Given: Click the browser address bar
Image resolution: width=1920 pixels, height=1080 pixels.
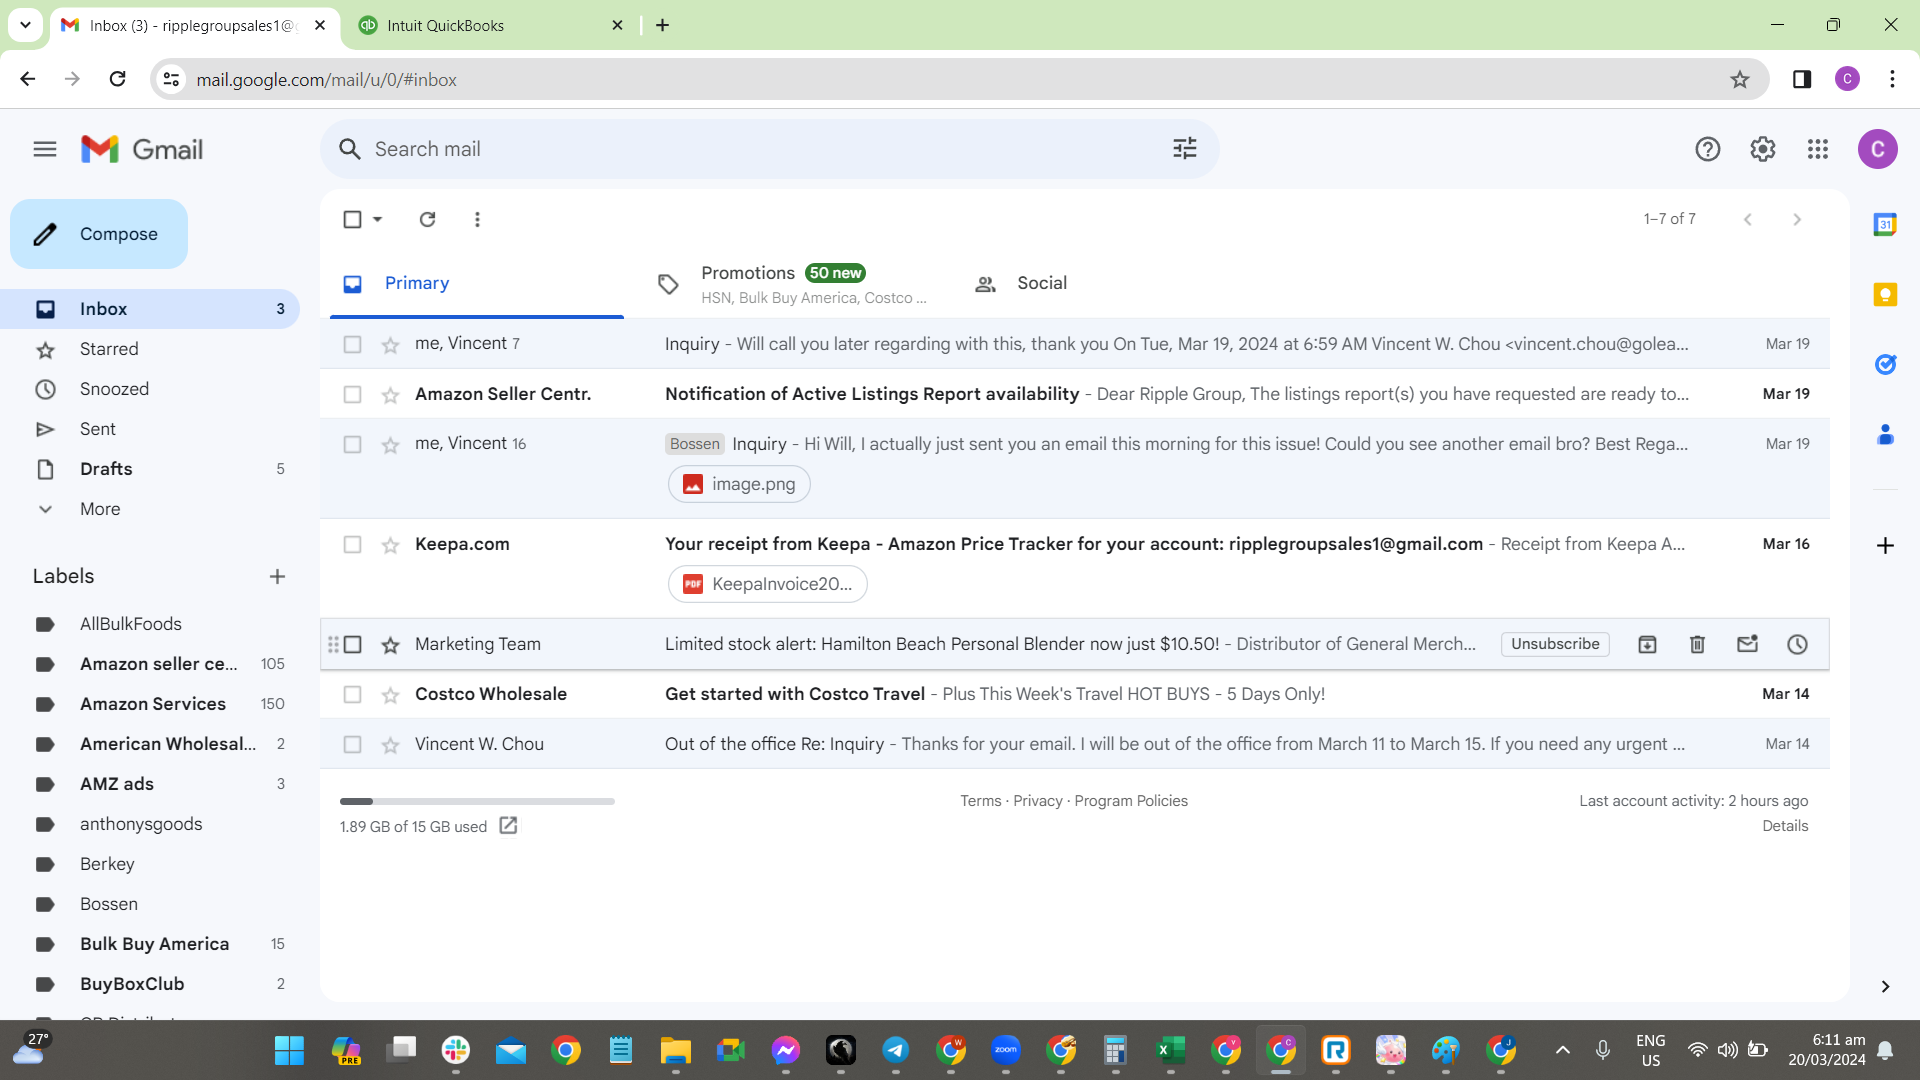Looking at the screenshot, I should pos(960,79).
